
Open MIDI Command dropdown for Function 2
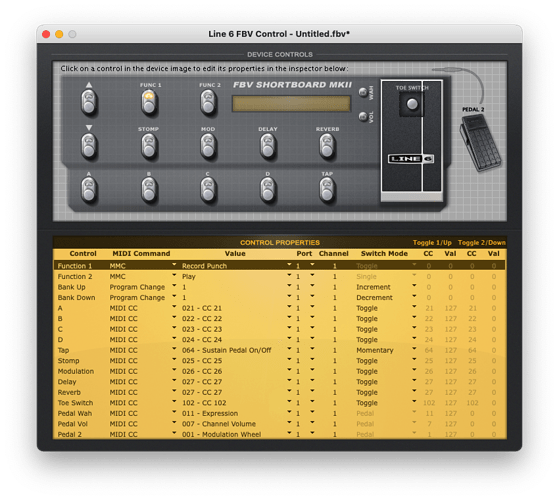click(174, 275)
